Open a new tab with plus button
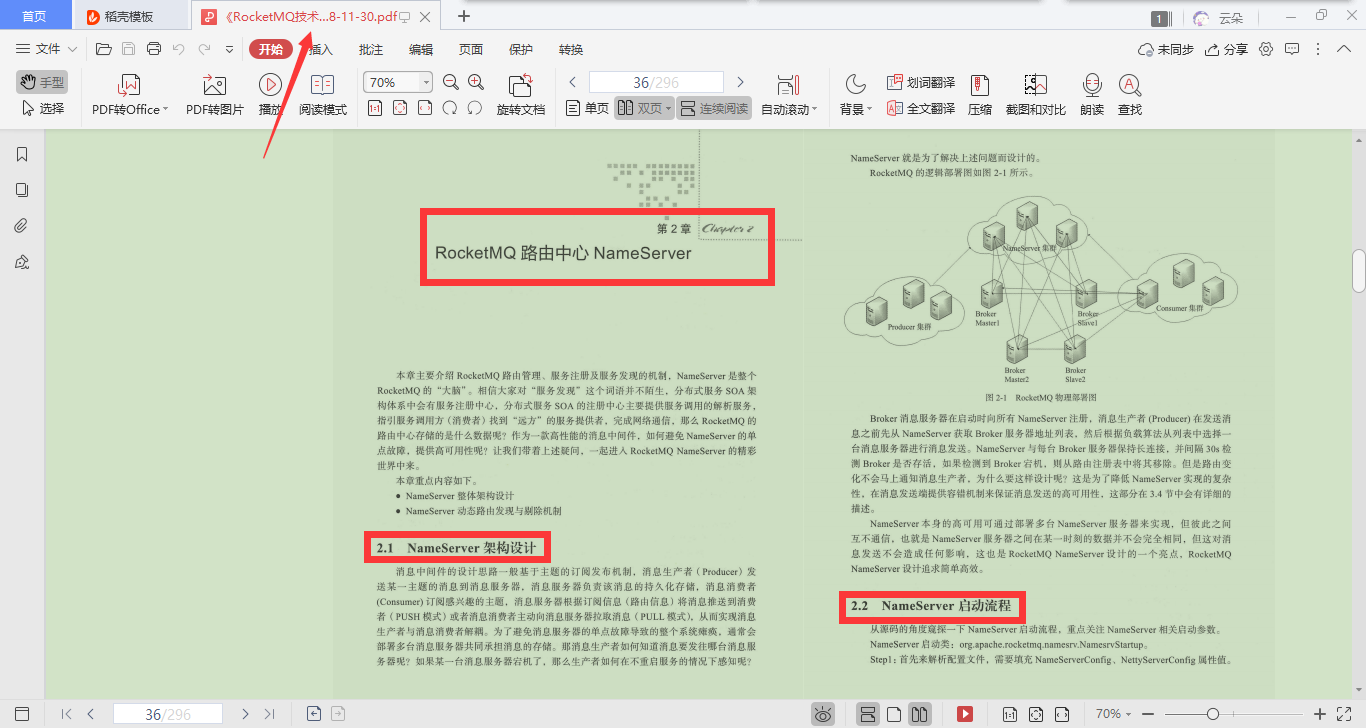This screenshot has height=728, width=1366. [464, 16]
